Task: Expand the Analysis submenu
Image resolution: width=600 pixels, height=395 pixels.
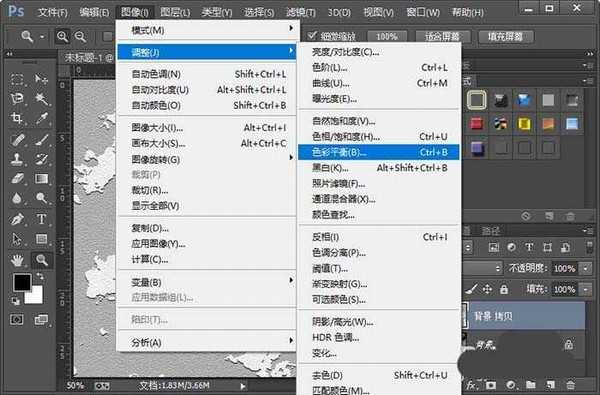Action: 207,342
